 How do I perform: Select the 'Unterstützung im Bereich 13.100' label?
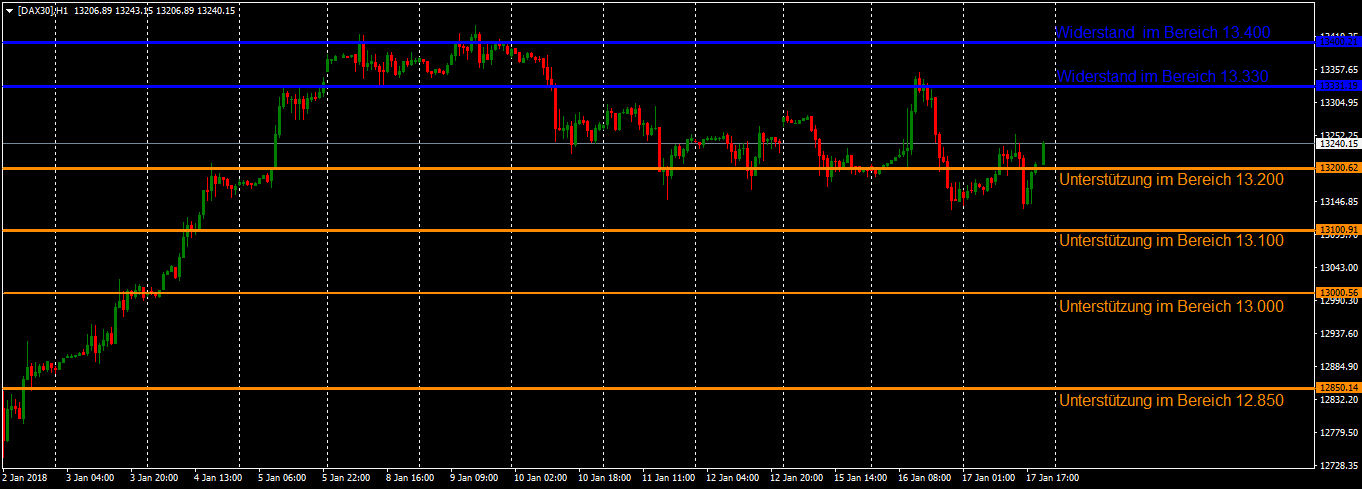pyautogui.click(x=1171, y=241)
